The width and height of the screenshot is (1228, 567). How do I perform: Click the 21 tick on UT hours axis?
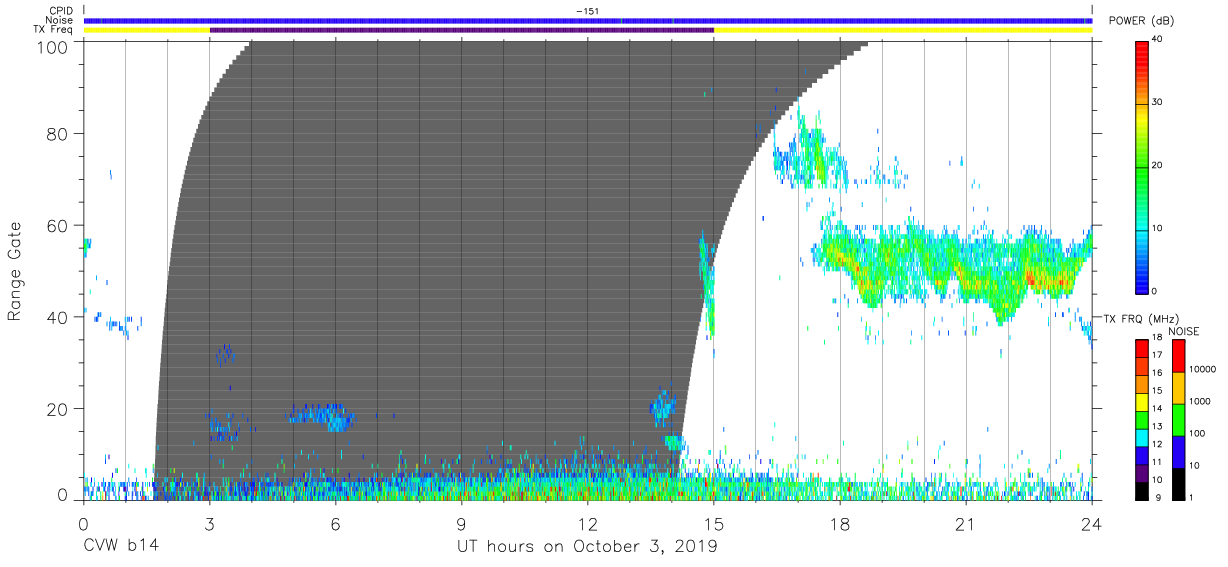click(x=966, y=524)
